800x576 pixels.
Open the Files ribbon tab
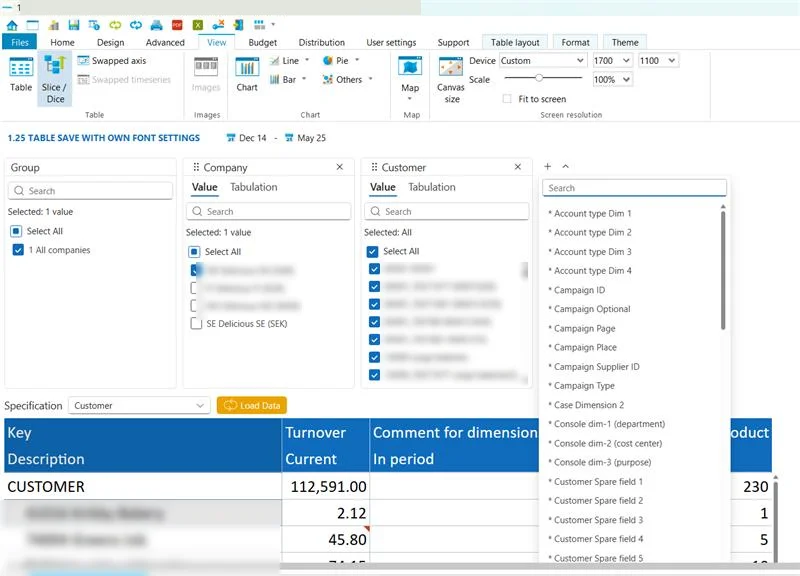tap(20, 42)
